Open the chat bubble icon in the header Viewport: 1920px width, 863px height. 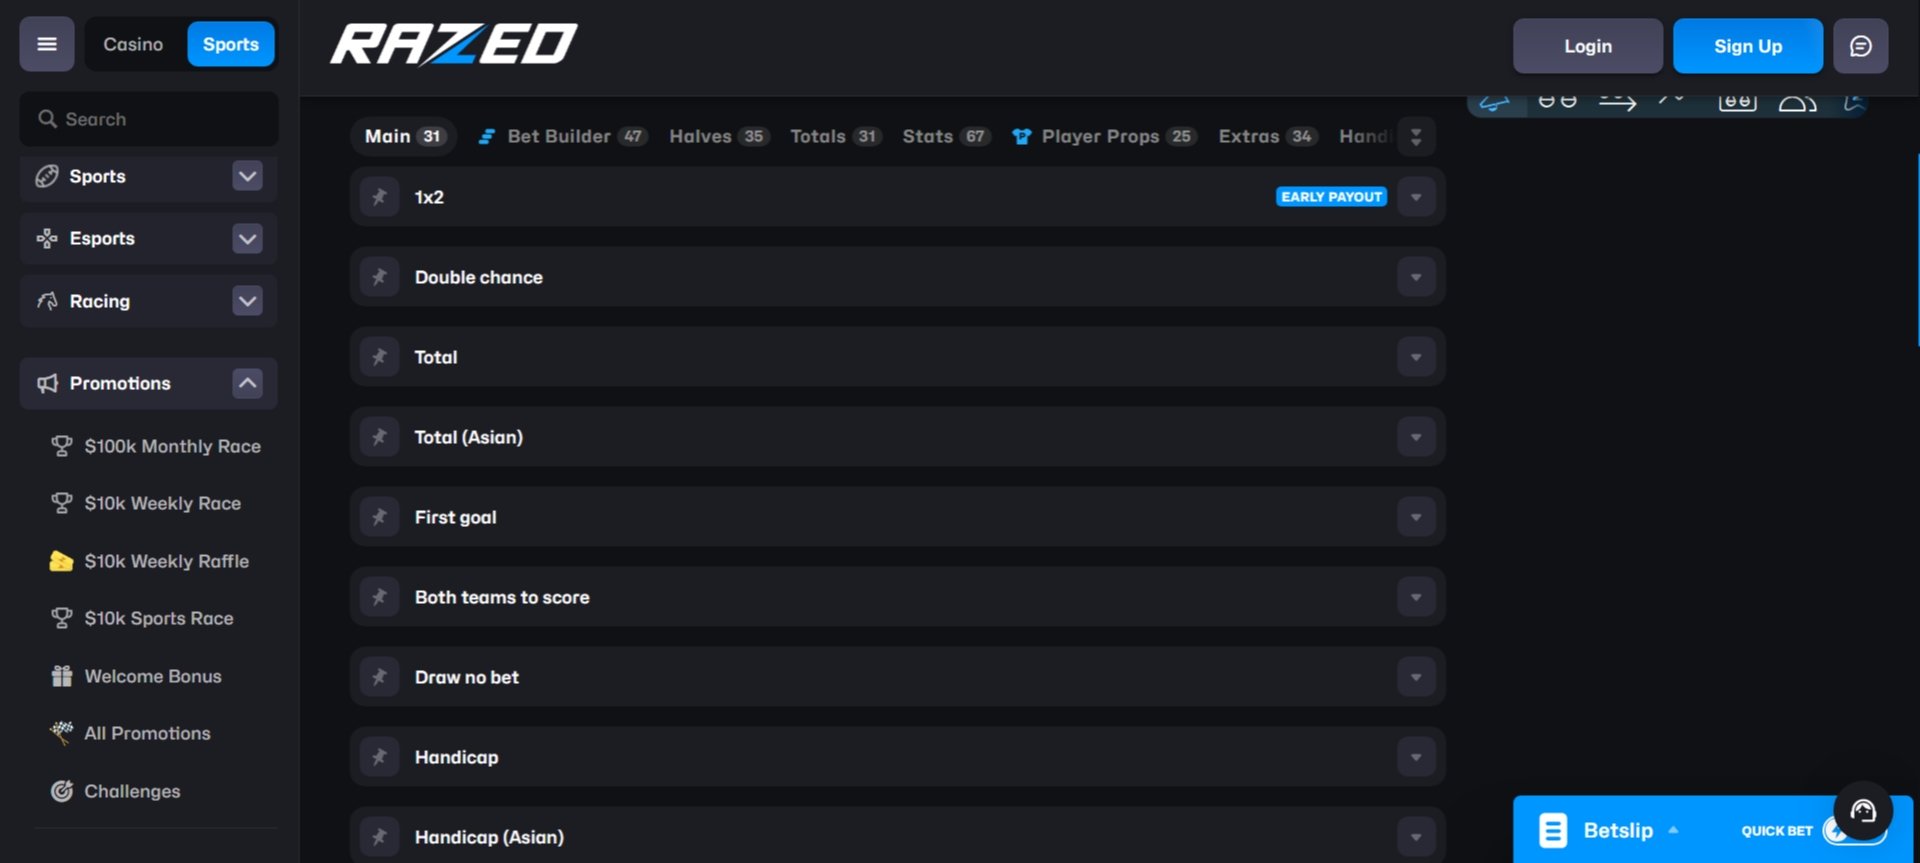pos(1860,46)
